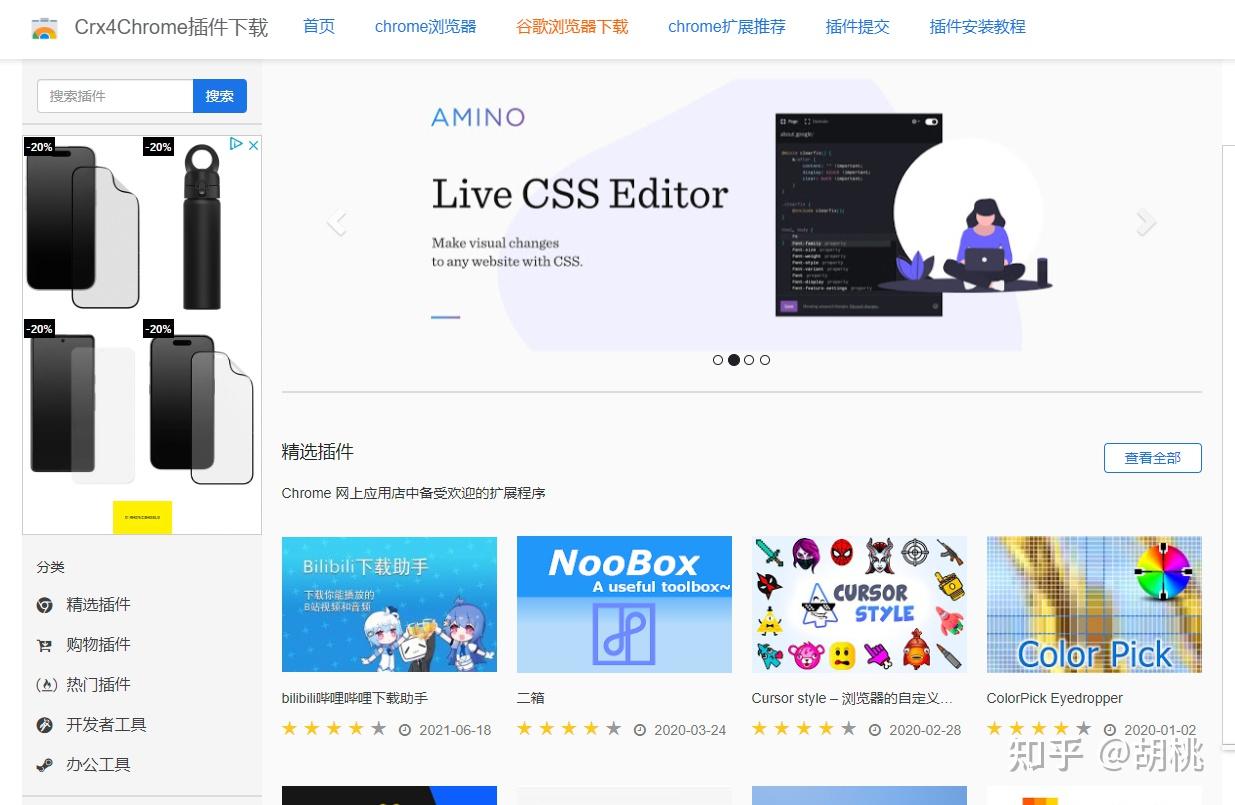Select the 热门插件 flame icon
The image size is (1235, 805).
click(x=45, y=684)
